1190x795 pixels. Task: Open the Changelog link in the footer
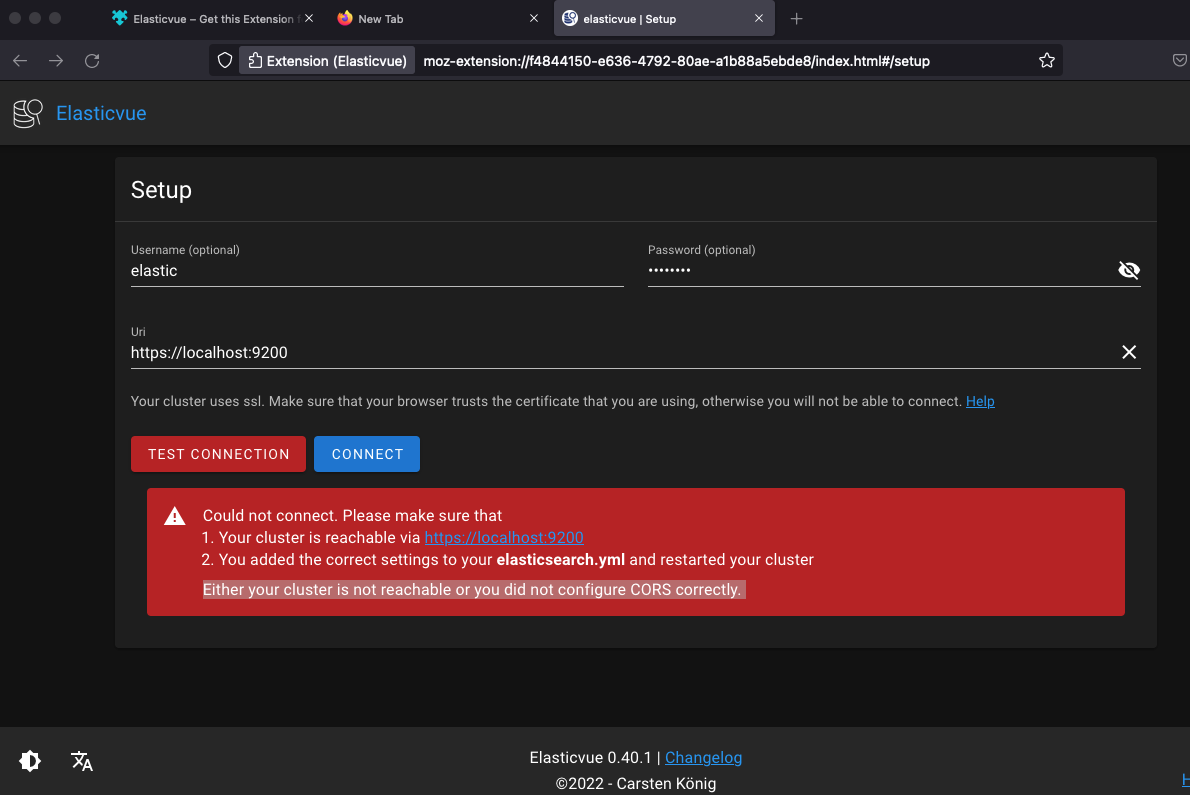[x=703, y=757]
